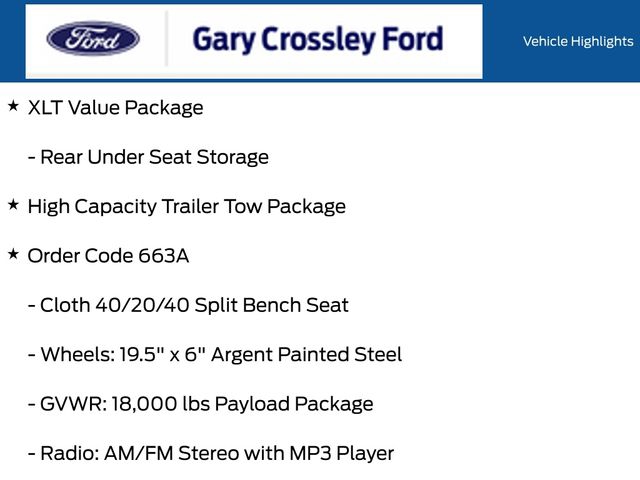Viewport: 640px width, 480px height.
Task: Click the Order Code 663A text
Action: (108, 256)
